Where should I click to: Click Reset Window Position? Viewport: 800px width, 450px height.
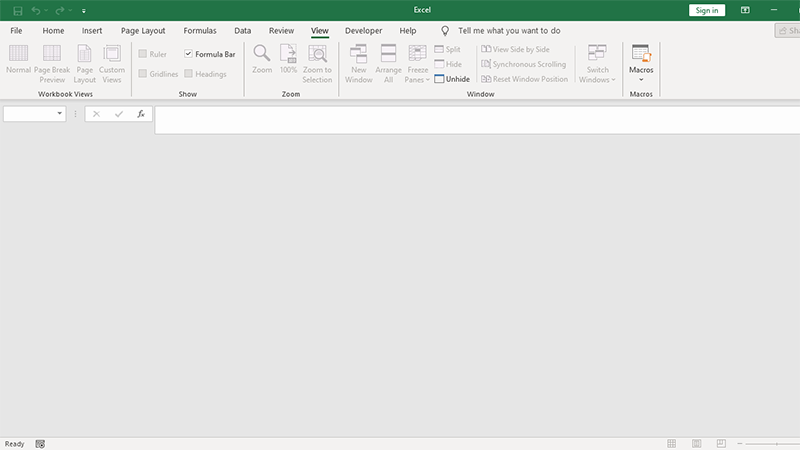pos(524,79)
